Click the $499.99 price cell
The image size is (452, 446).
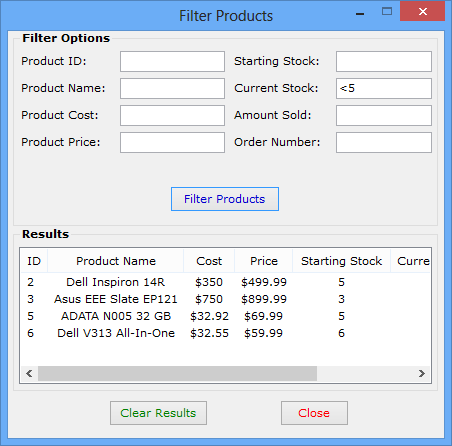[264, 282]
